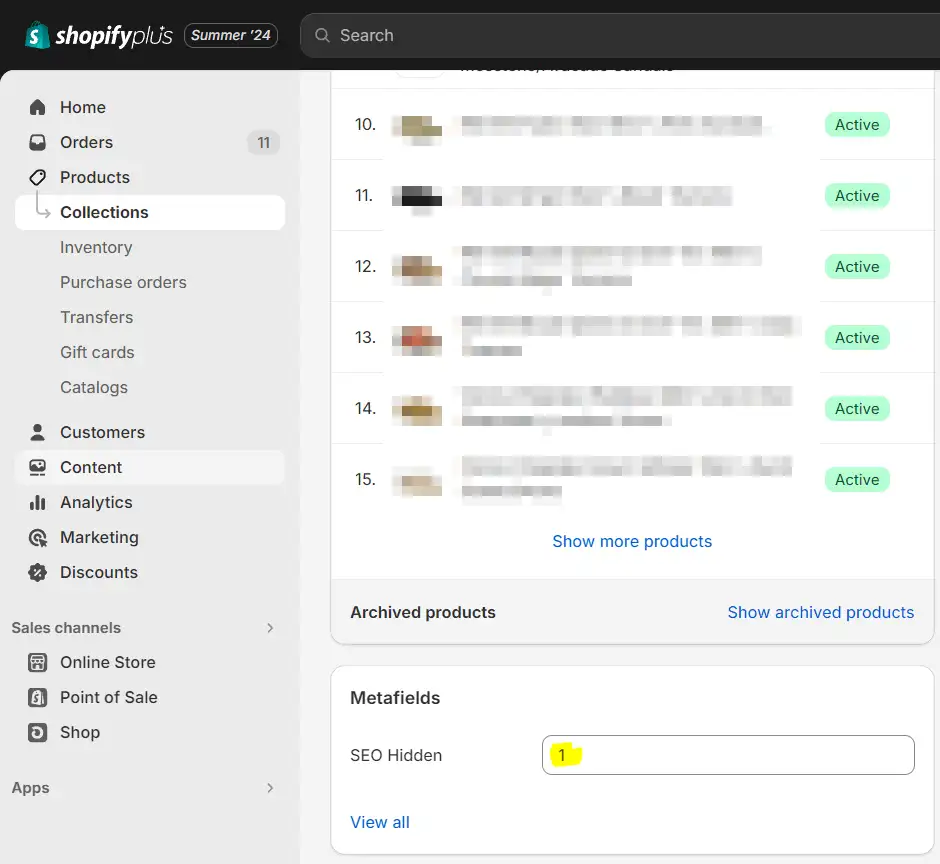940x864 pixels.
Task: Click the Orders inbox icon
Action: click(38, 142)
